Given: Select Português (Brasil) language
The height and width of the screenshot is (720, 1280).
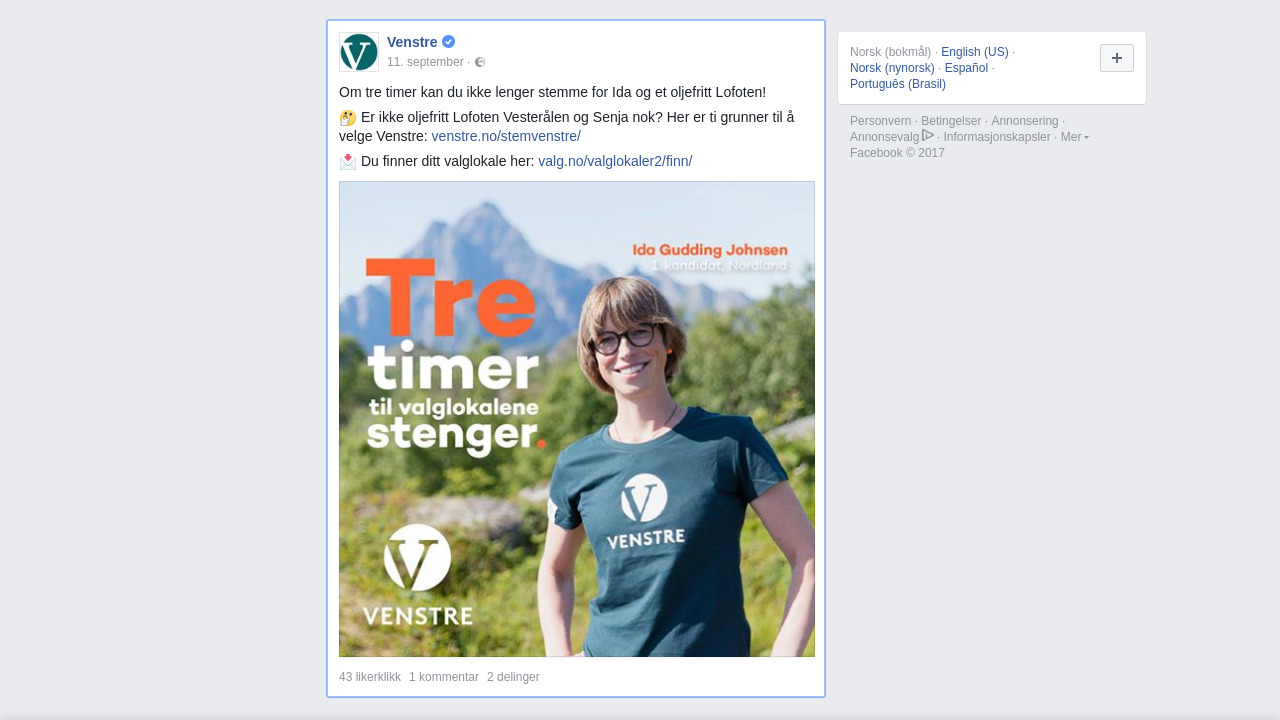Looking at the screenshot, I should (898, 84).
